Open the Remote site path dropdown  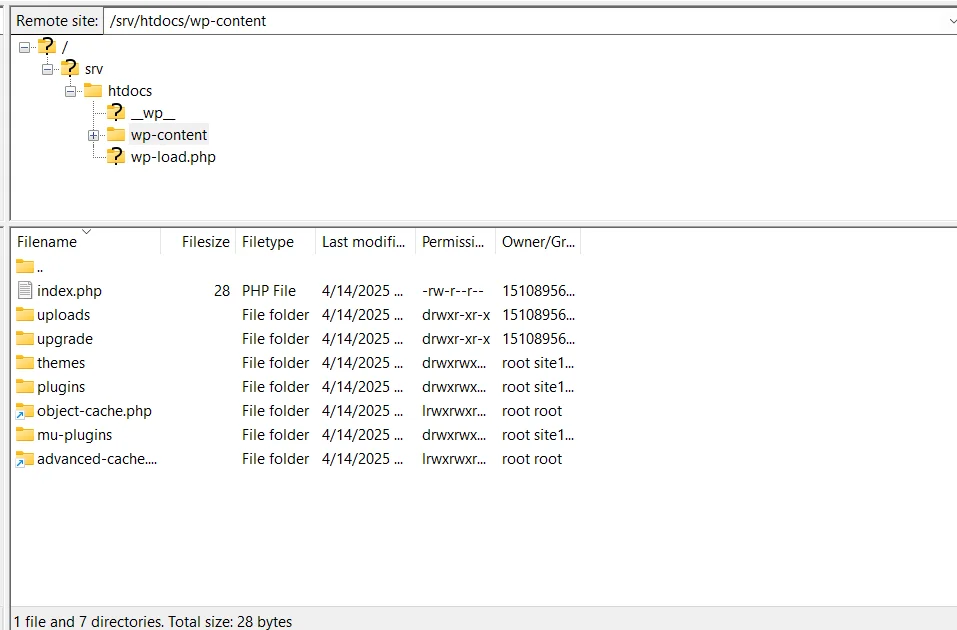(951, 21)
